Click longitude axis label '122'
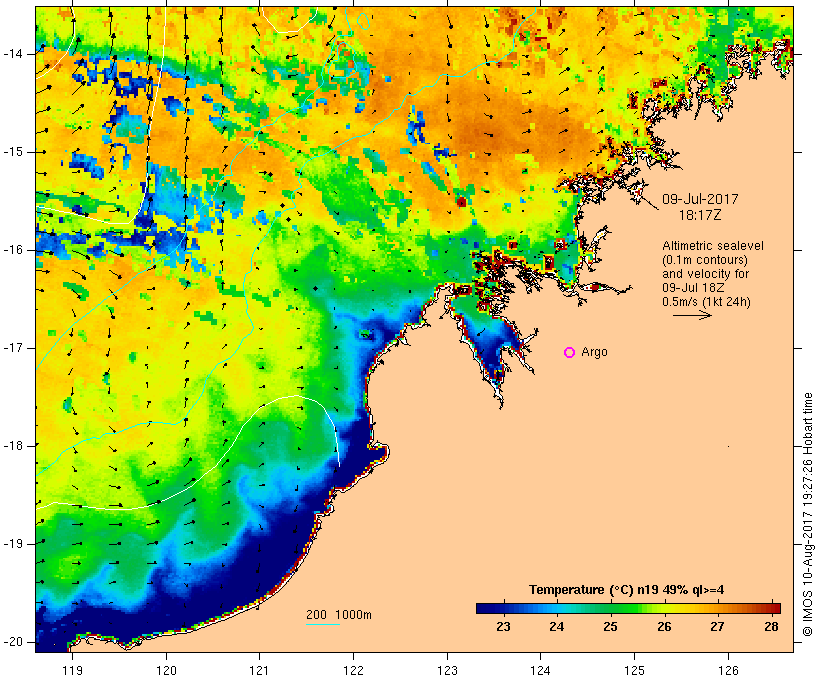 point(353,671)
